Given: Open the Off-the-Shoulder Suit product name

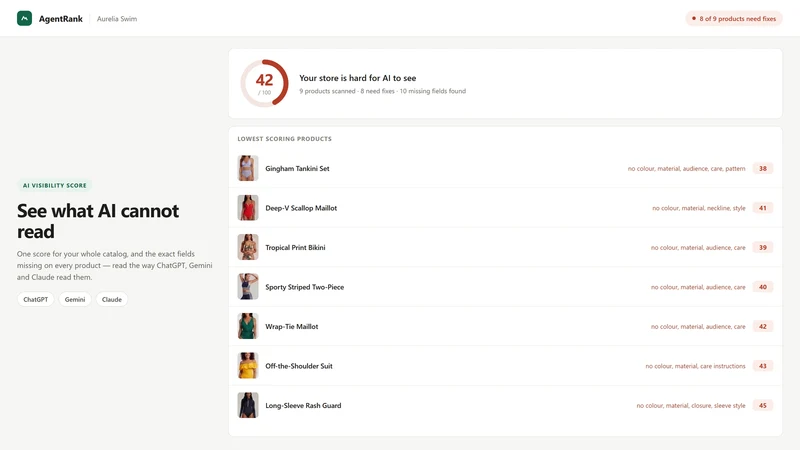Looking at the screenshot, I should point(299,366).
